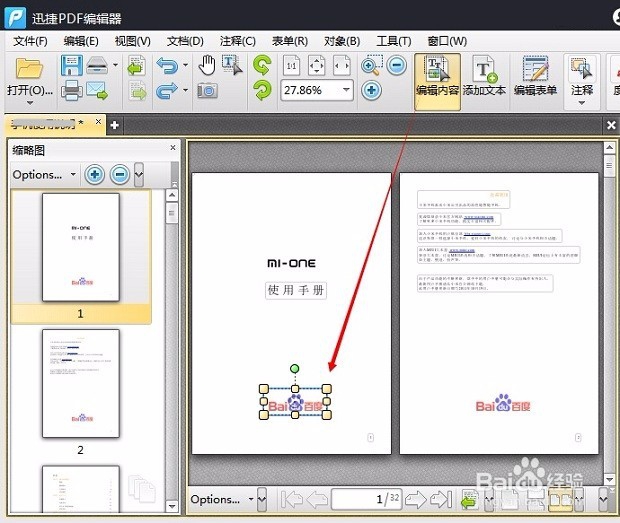Activate the 编辑内容 edit content tool
This screenshot has height=523, width=620.
click(437, 81)
